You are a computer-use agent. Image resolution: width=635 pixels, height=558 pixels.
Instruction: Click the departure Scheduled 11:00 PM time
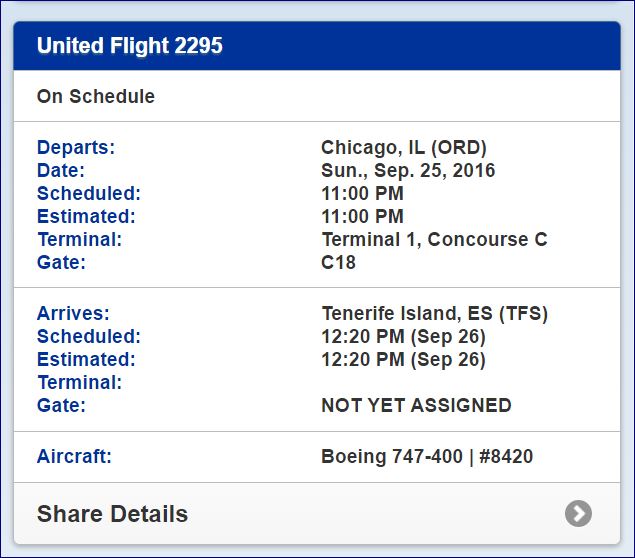[x=362, y=193]
